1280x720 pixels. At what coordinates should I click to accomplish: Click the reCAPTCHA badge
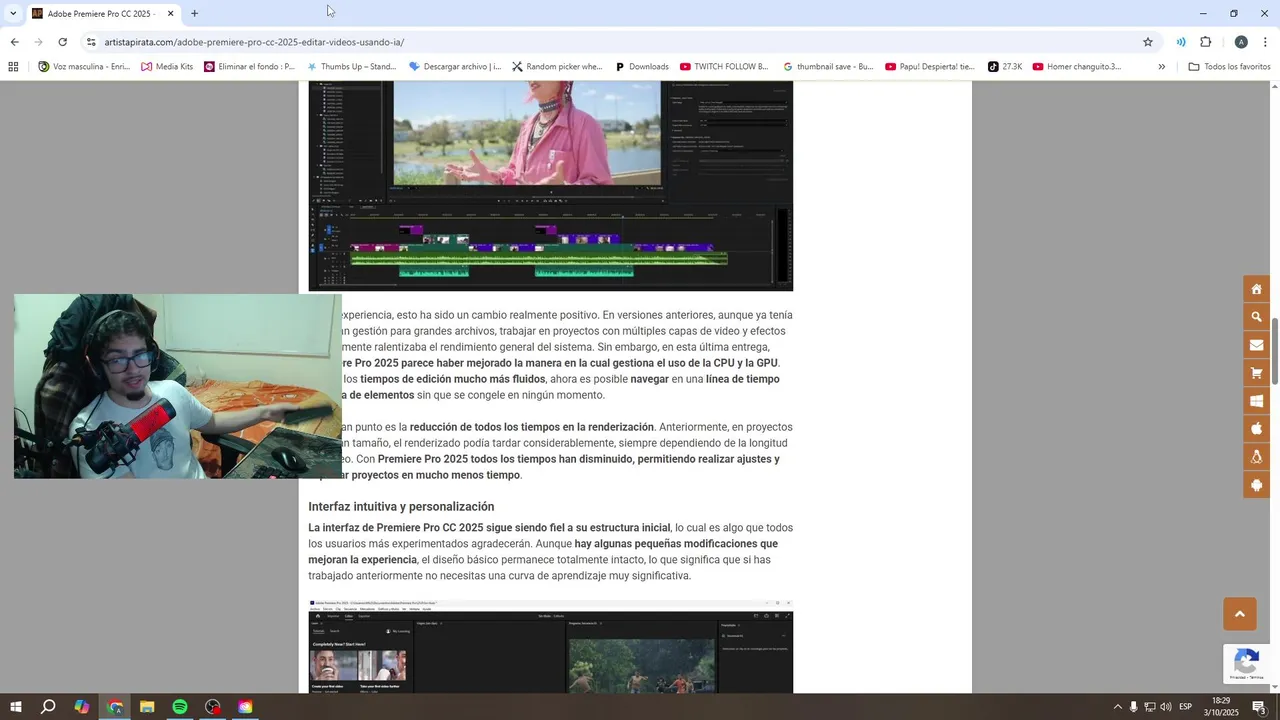coord(1246,663)
